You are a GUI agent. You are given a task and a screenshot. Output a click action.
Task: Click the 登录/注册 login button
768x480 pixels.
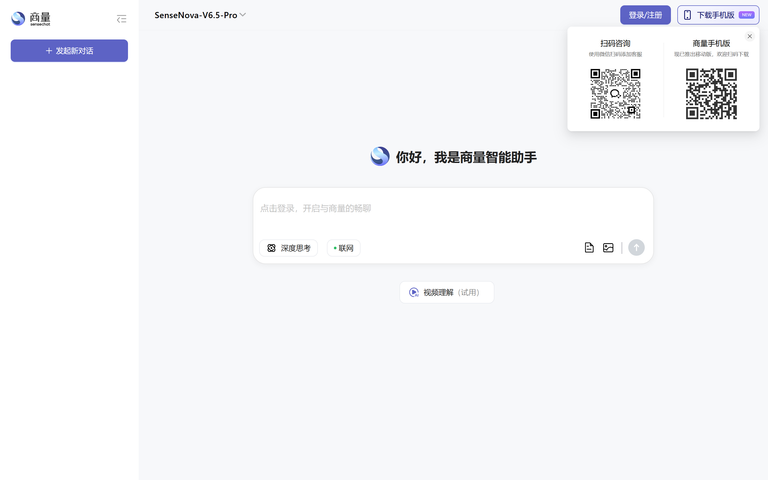[x=645, y=15]
